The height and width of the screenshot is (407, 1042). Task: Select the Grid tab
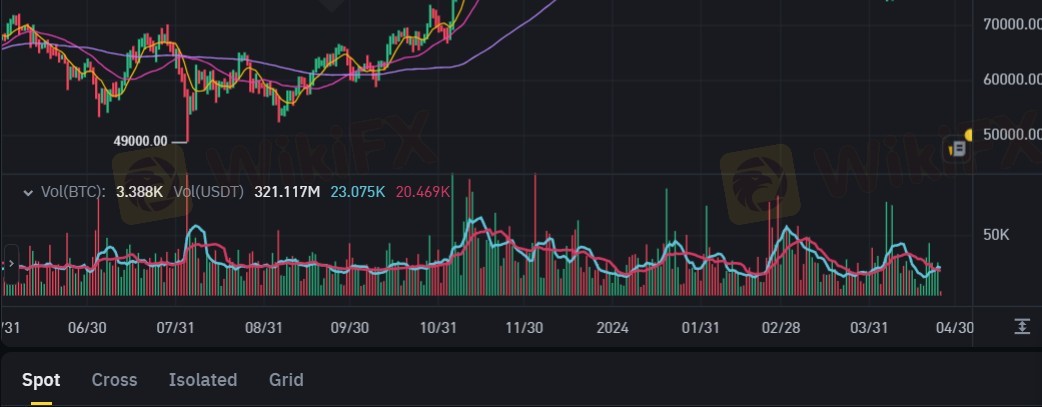[x=286, y=380]
